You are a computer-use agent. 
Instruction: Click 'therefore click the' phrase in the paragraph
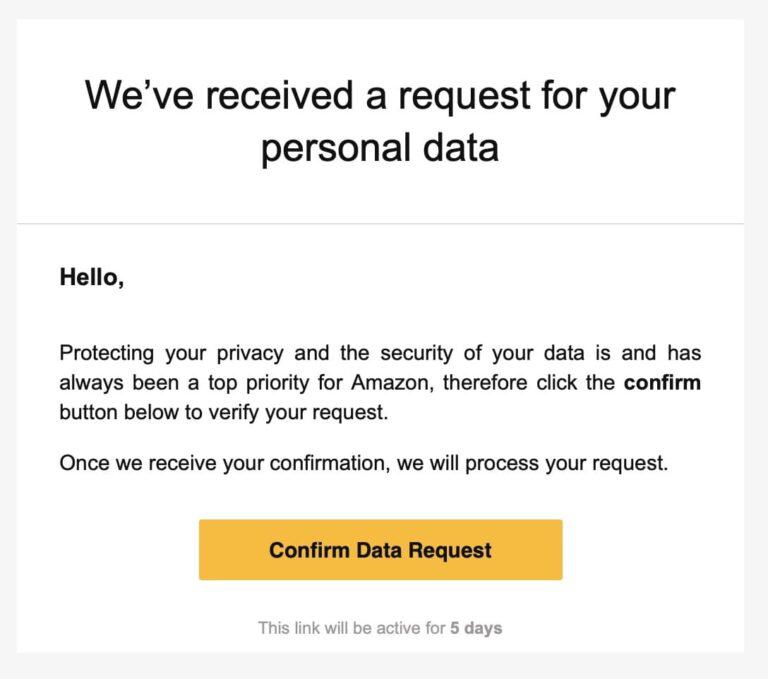(x=529, y=383)
